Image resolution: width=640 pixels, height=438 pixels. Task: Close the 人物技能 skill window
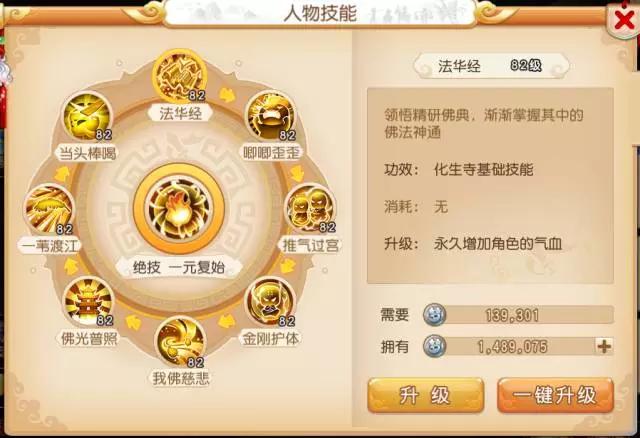[x=624, y=19]
